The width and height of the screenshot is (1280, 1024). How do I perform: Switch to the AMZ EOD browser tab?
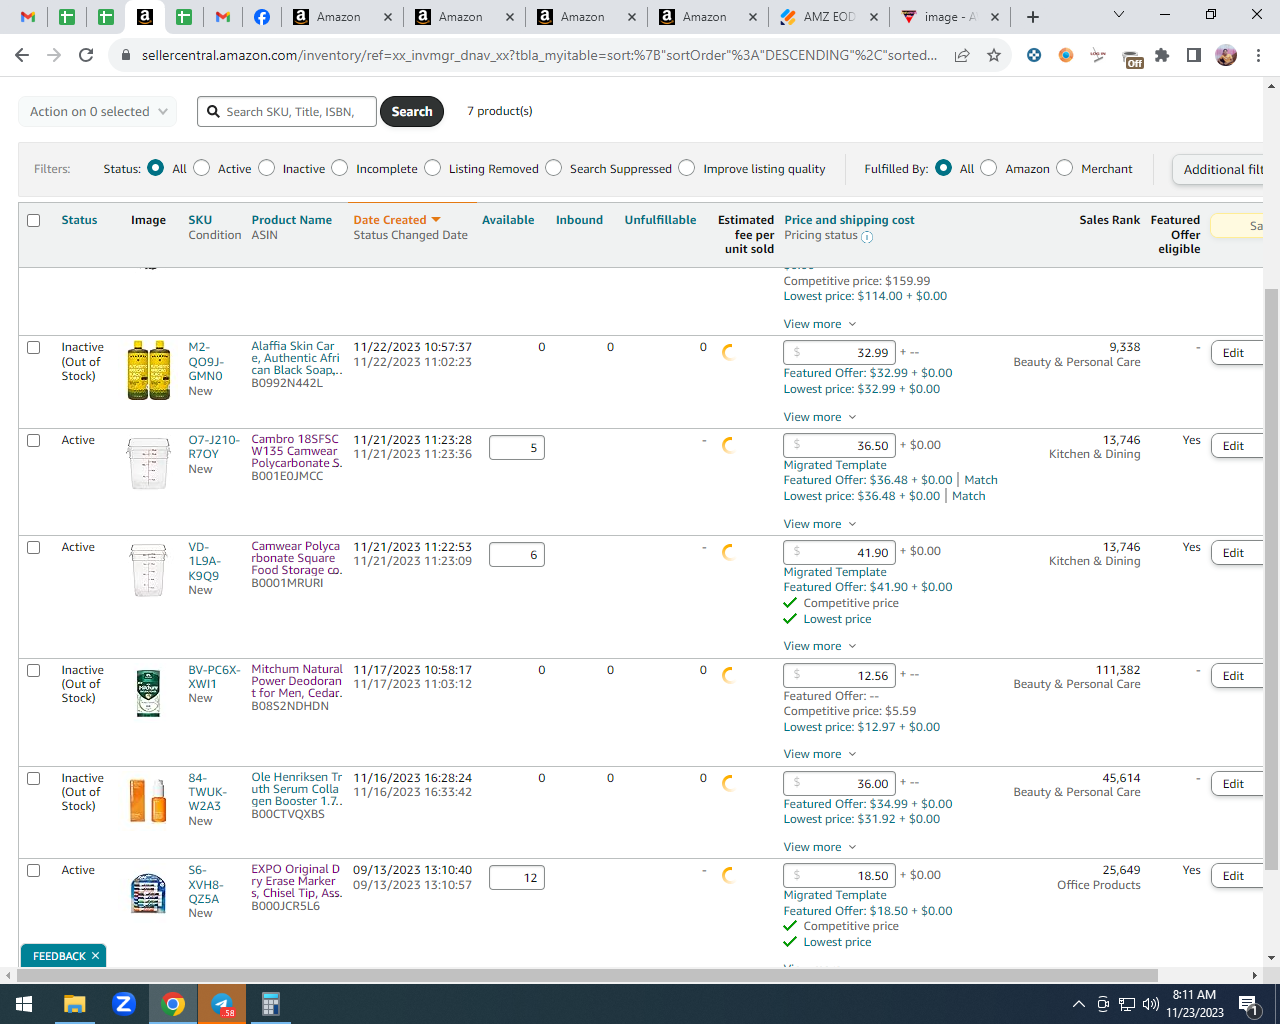[830, 17]
